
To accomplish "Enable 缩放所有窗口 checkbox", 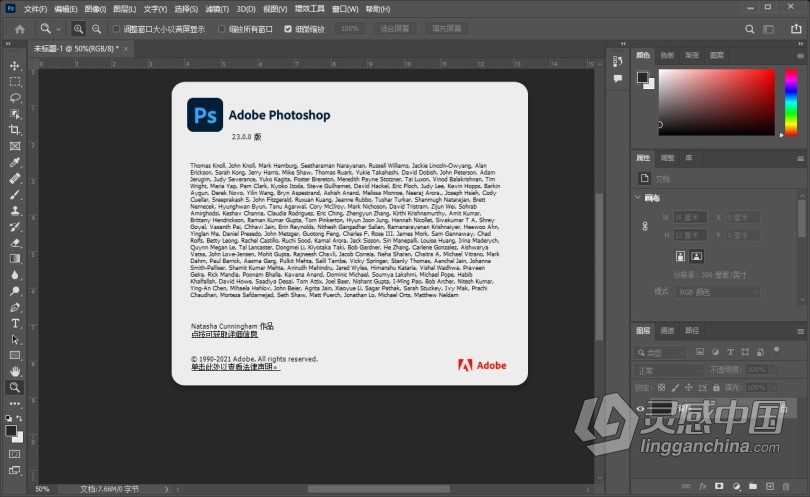I will point(222,29).
